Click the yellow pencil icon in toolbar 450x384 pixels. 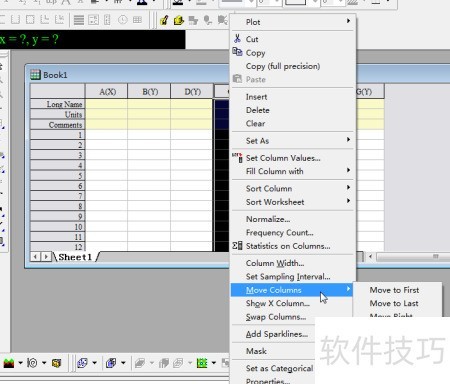[x=164, y=20]
